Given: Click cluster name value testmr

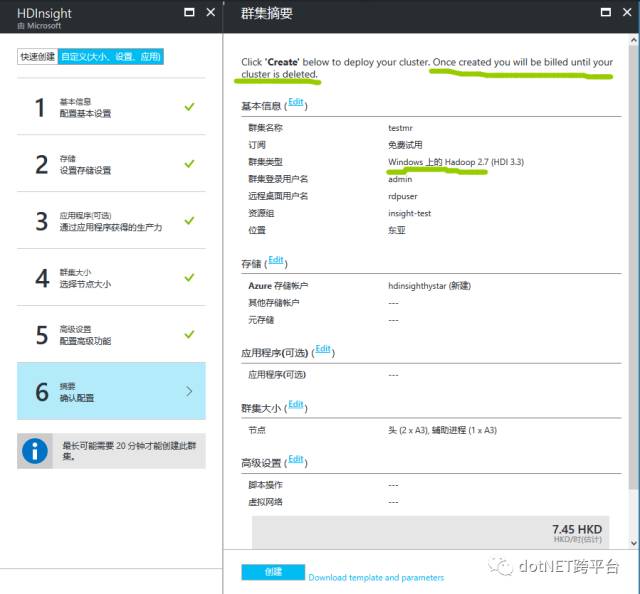Looking at the screenshot, I should pyautogui.click(x=400, y=128).
